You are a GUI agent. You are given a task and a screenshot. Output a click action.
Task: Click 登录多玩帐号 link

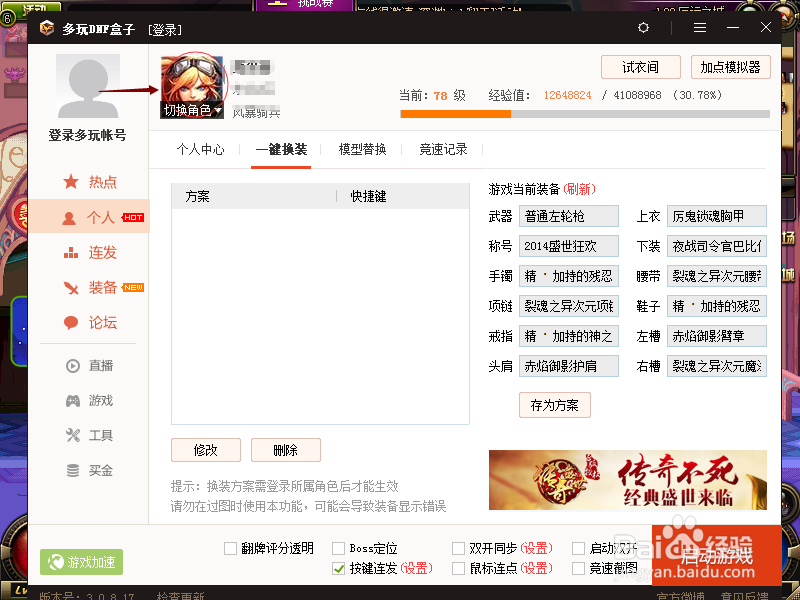click(87, 135)
